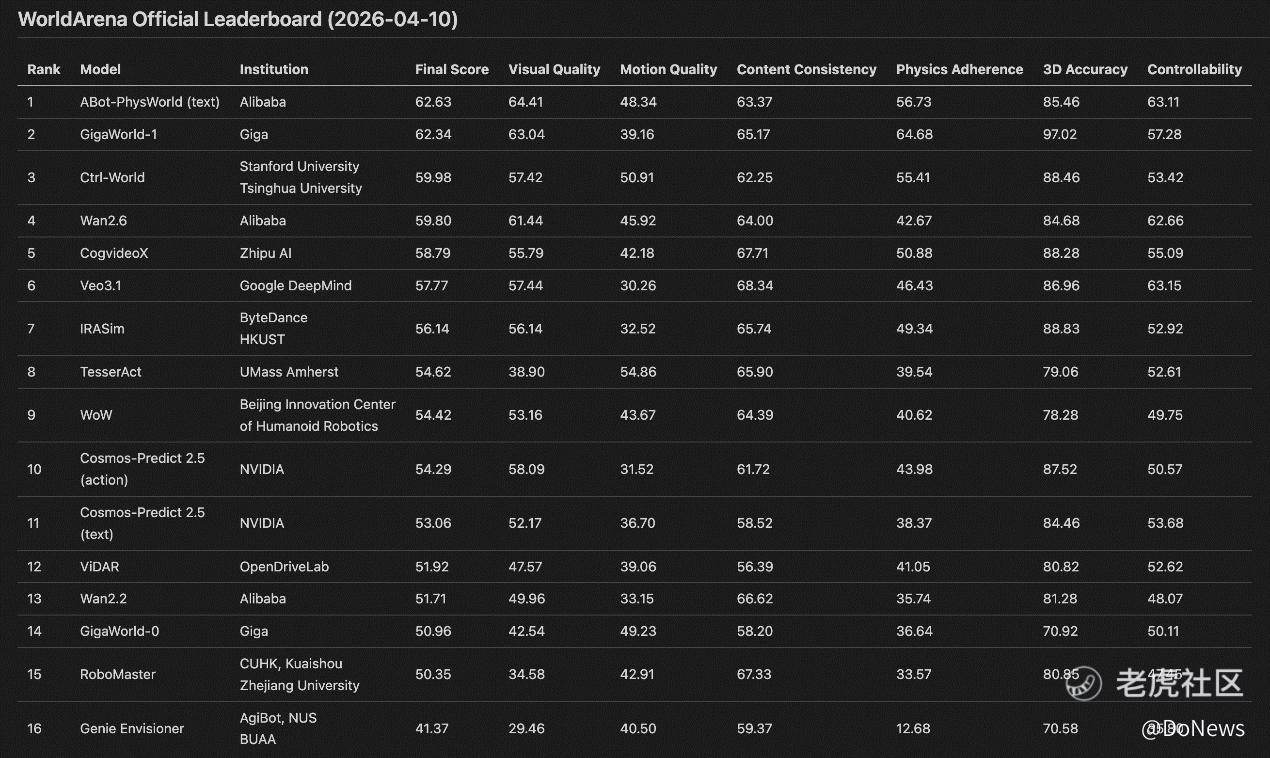Click the Beijing Innovation Center institution cell
The height and width of the screenshot is (758, 1270).
pyautogui.click(x=318, y=415)
